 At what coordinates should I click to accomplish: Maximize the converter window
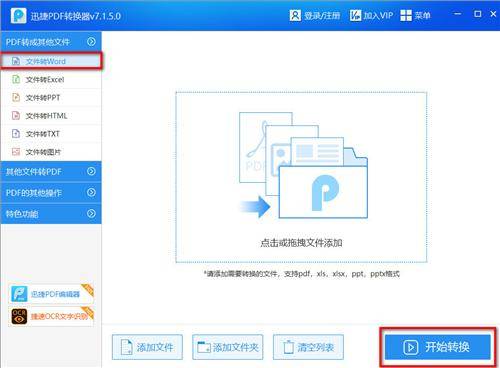click(478, 14)
